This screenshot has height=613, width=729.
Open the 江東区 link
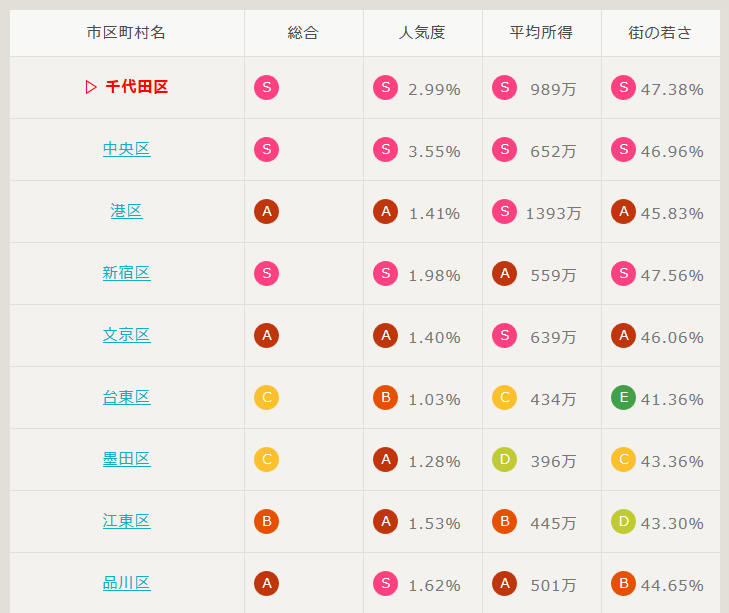(x=126, y=521)
